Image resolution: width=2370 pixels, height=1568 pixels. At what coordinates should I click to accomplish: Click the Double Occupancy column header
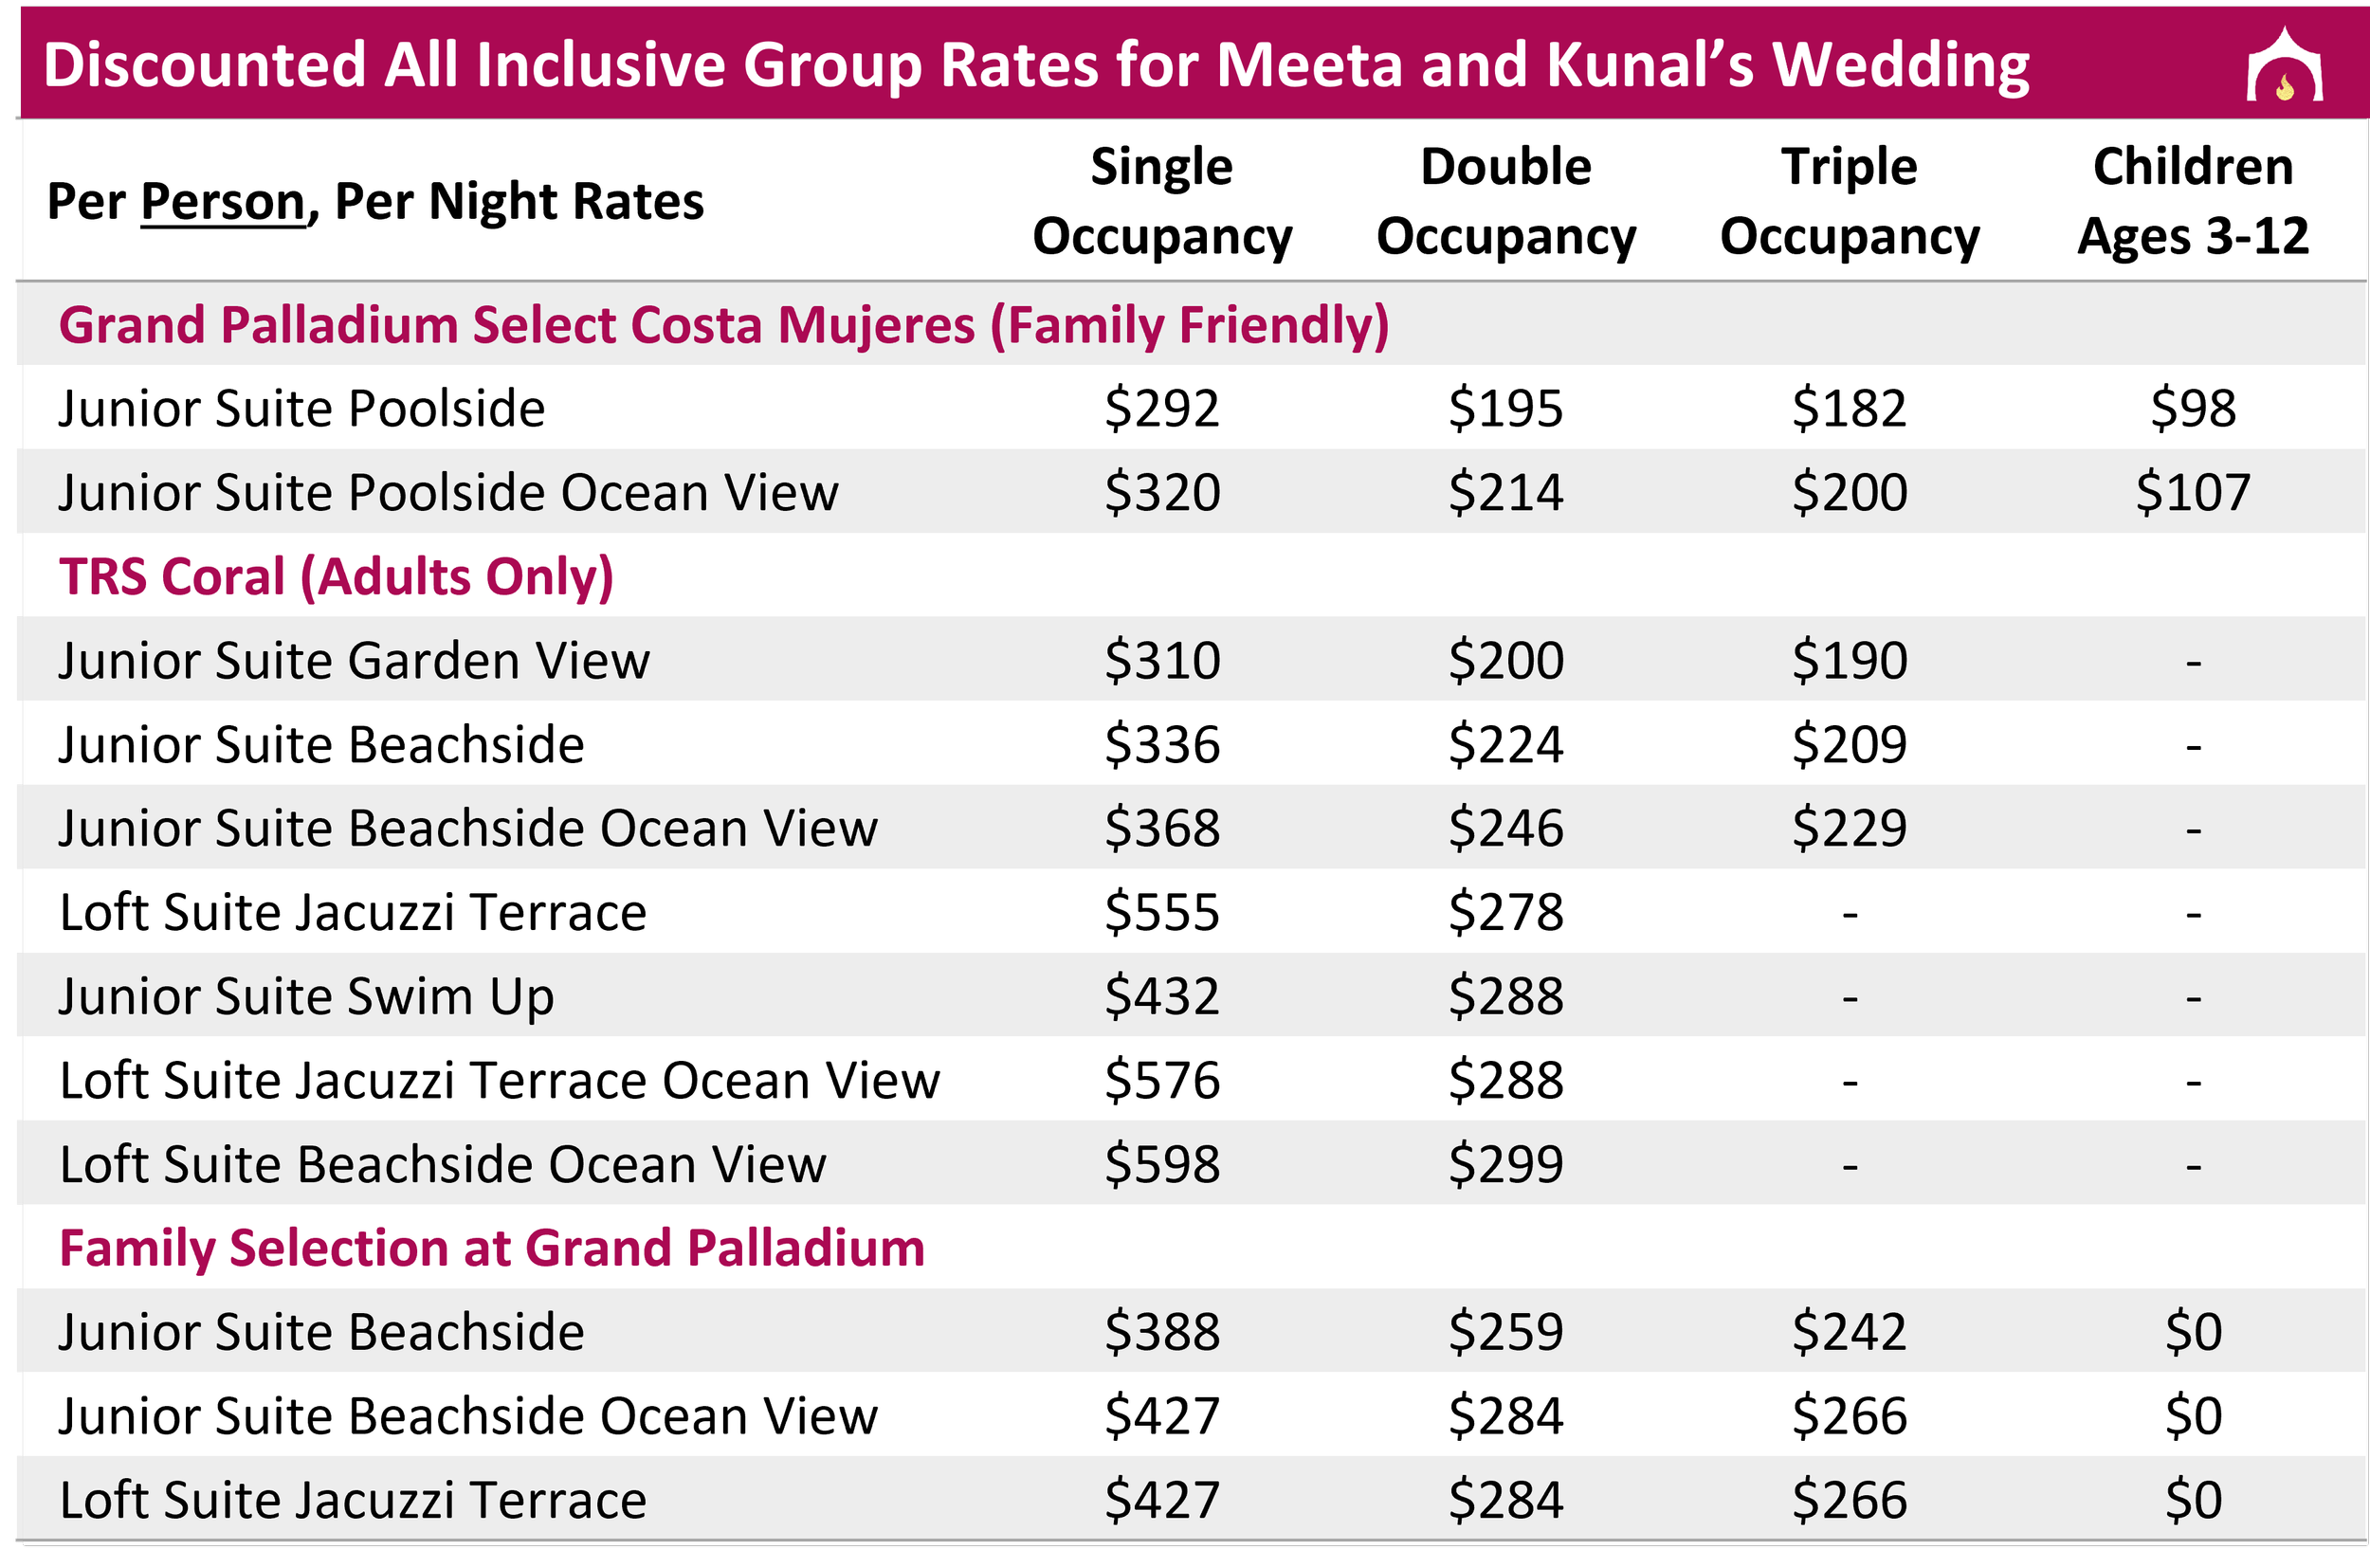(1506, 201)
